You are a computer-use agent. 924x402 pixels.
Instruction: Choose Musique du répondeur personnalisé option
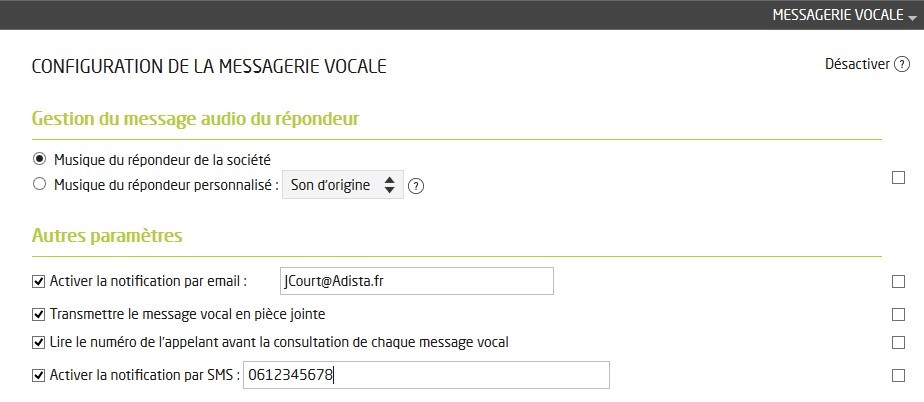point(40,184)
